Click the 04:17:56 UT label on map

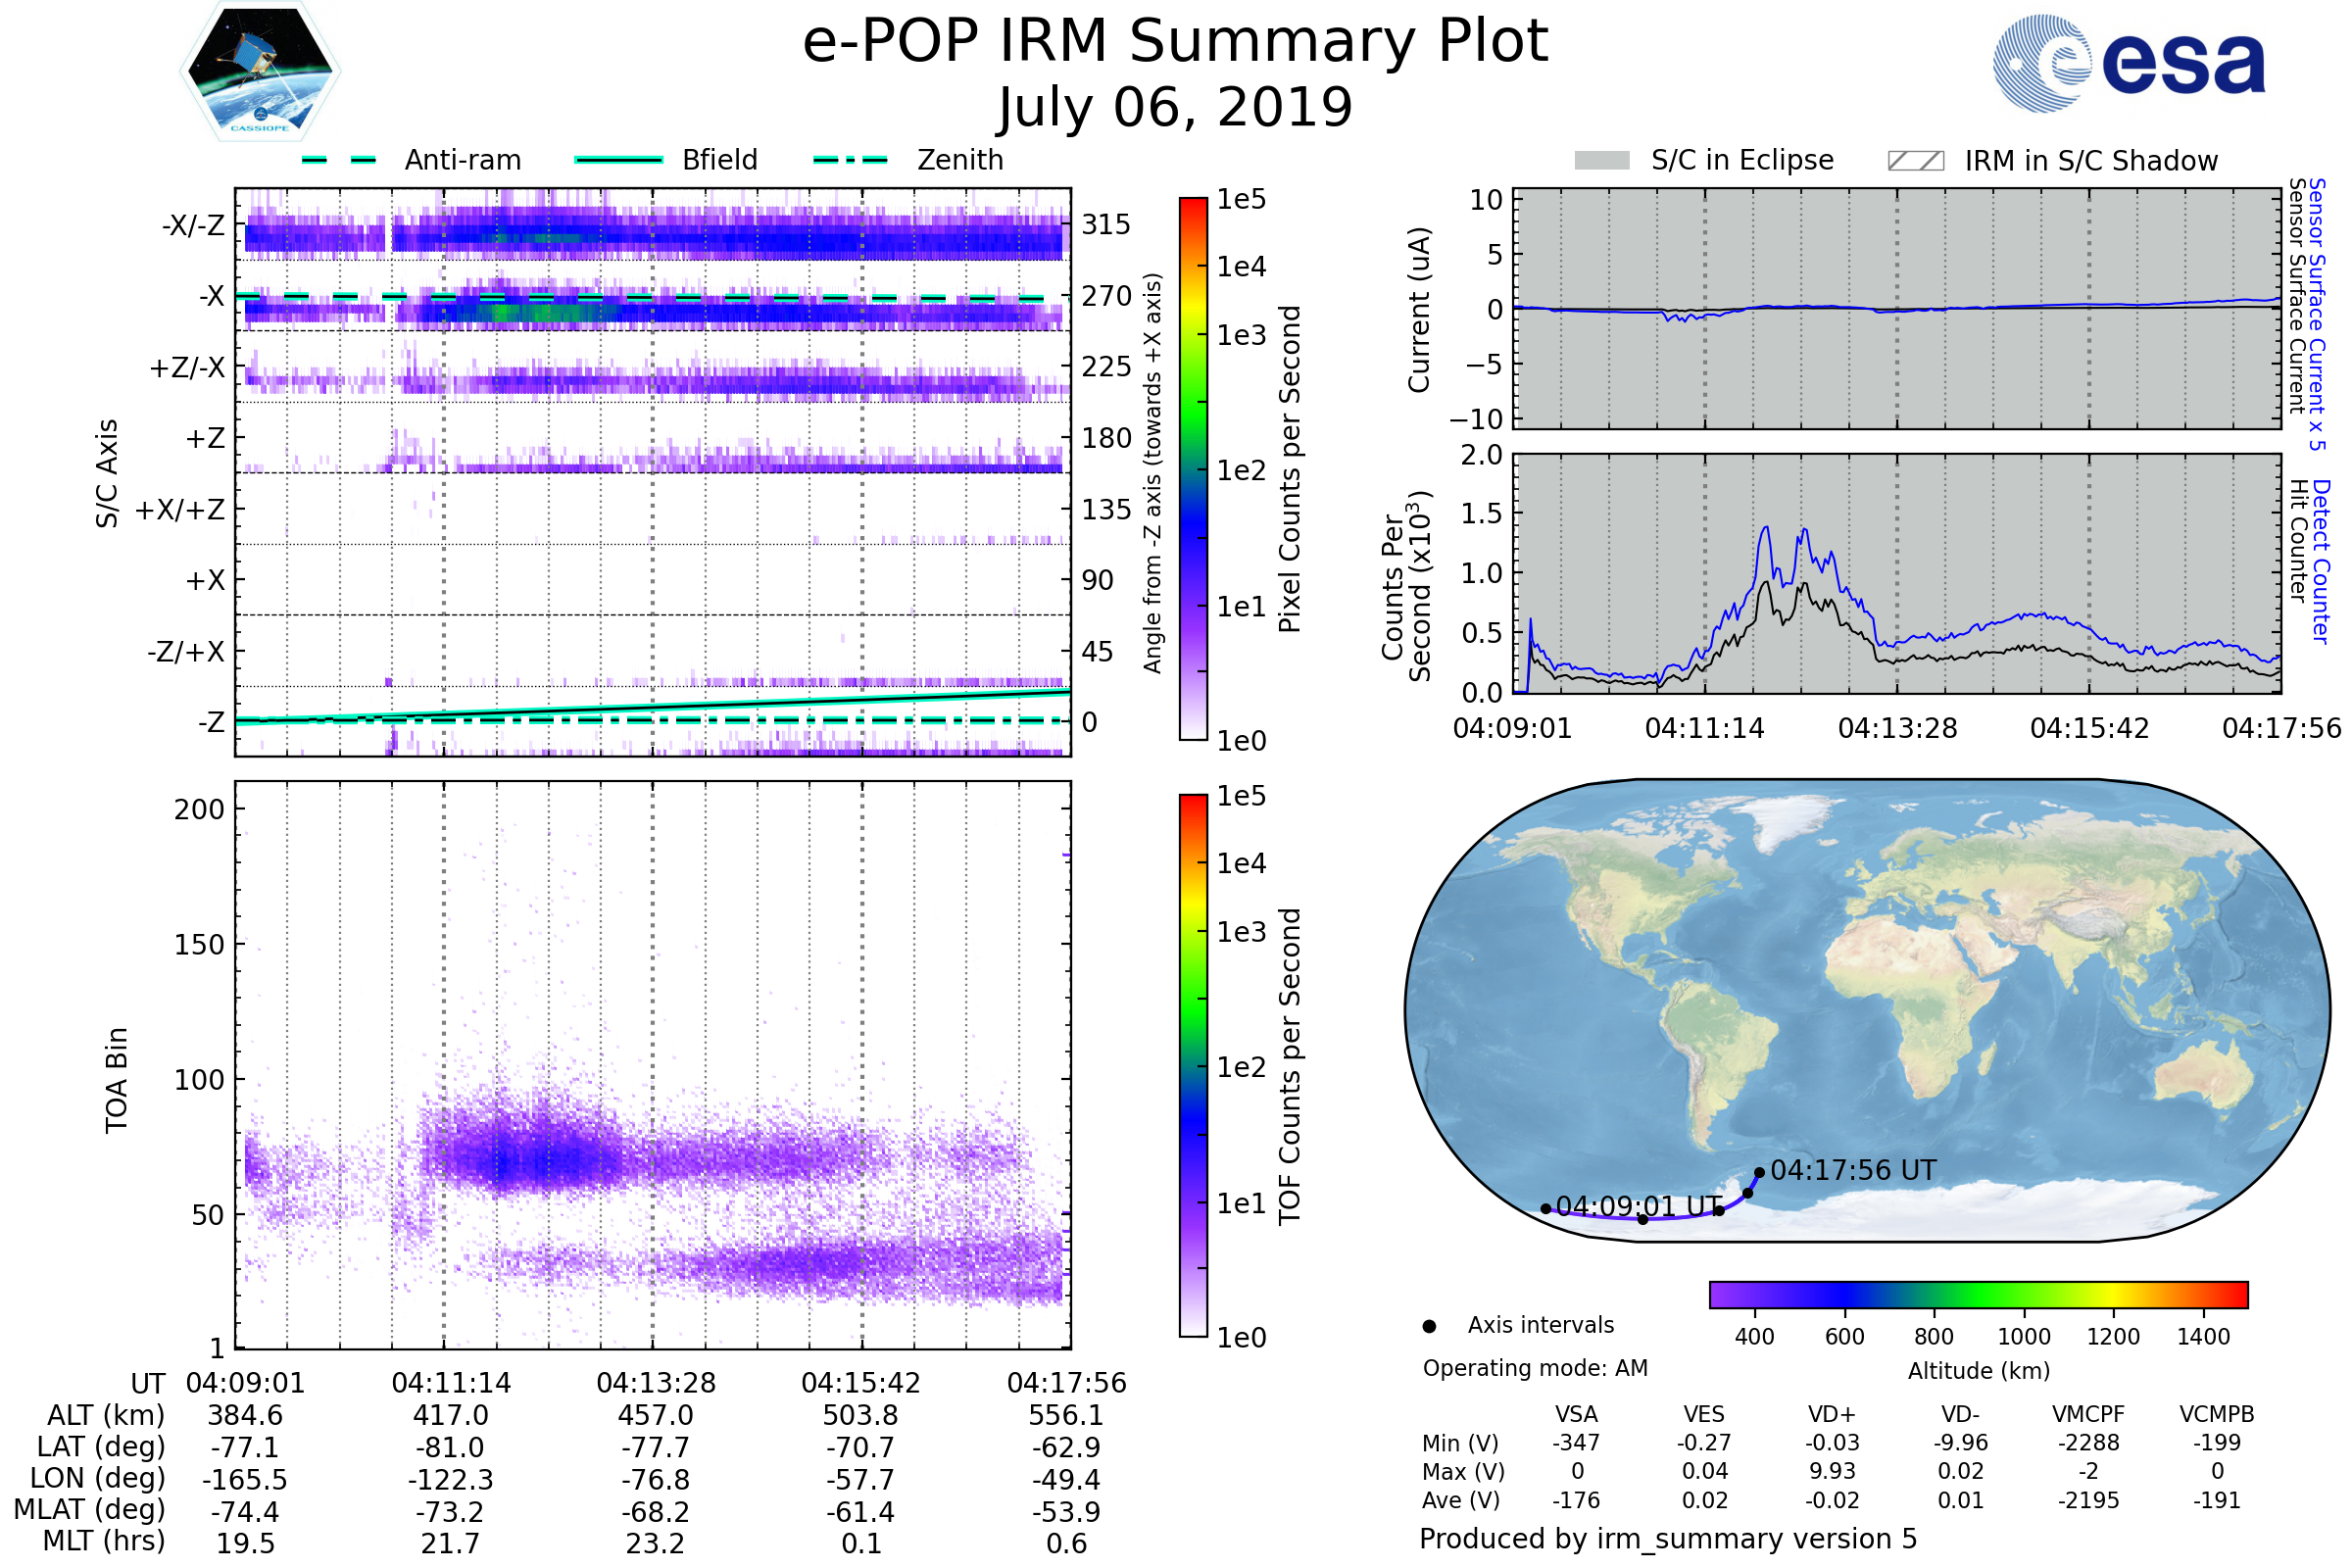pos(1853,1170)
